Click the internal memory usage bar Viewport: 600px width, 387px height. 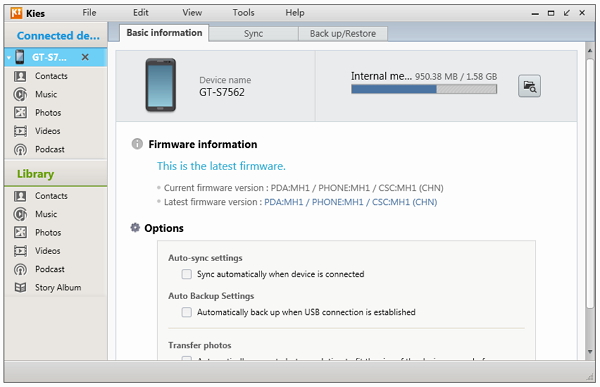pos(424,89)
